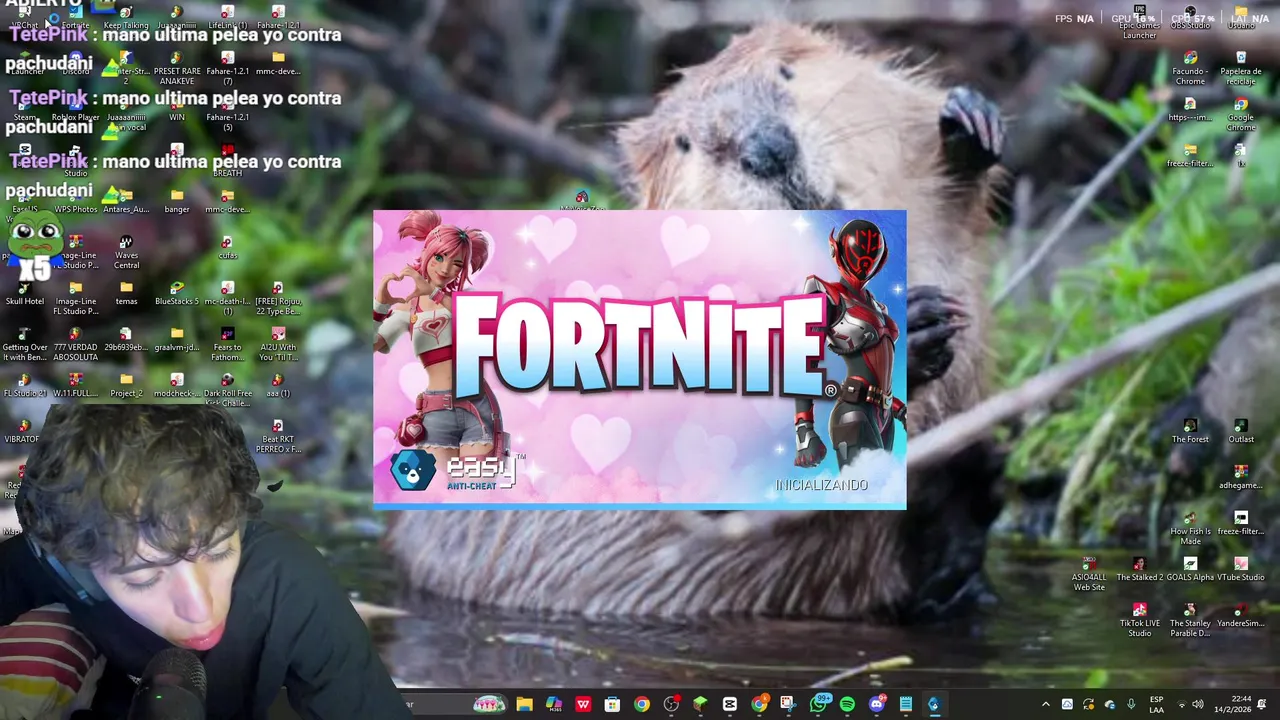Image resolution: width=1280 pixels, height=720 pixels.
Task: Open the Skull Hotel desktop shortcut
Action: (x=25, y=293)
